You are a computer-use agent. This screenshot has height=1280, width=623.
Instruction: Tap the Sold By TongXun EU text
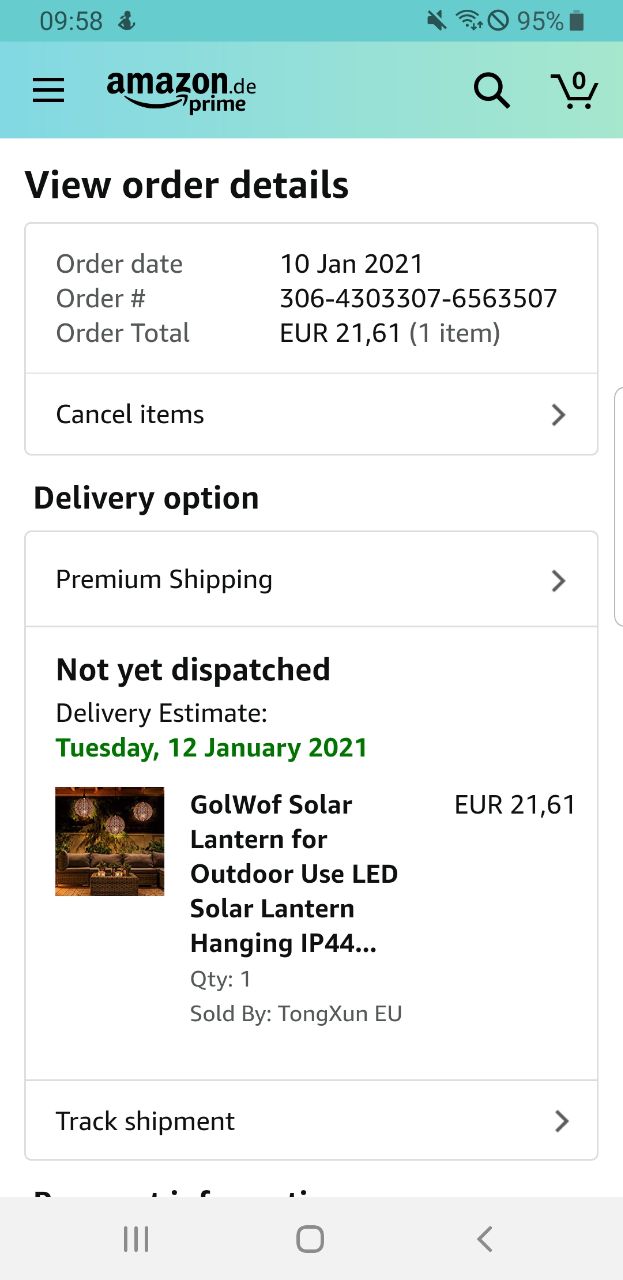[296, 1014]
